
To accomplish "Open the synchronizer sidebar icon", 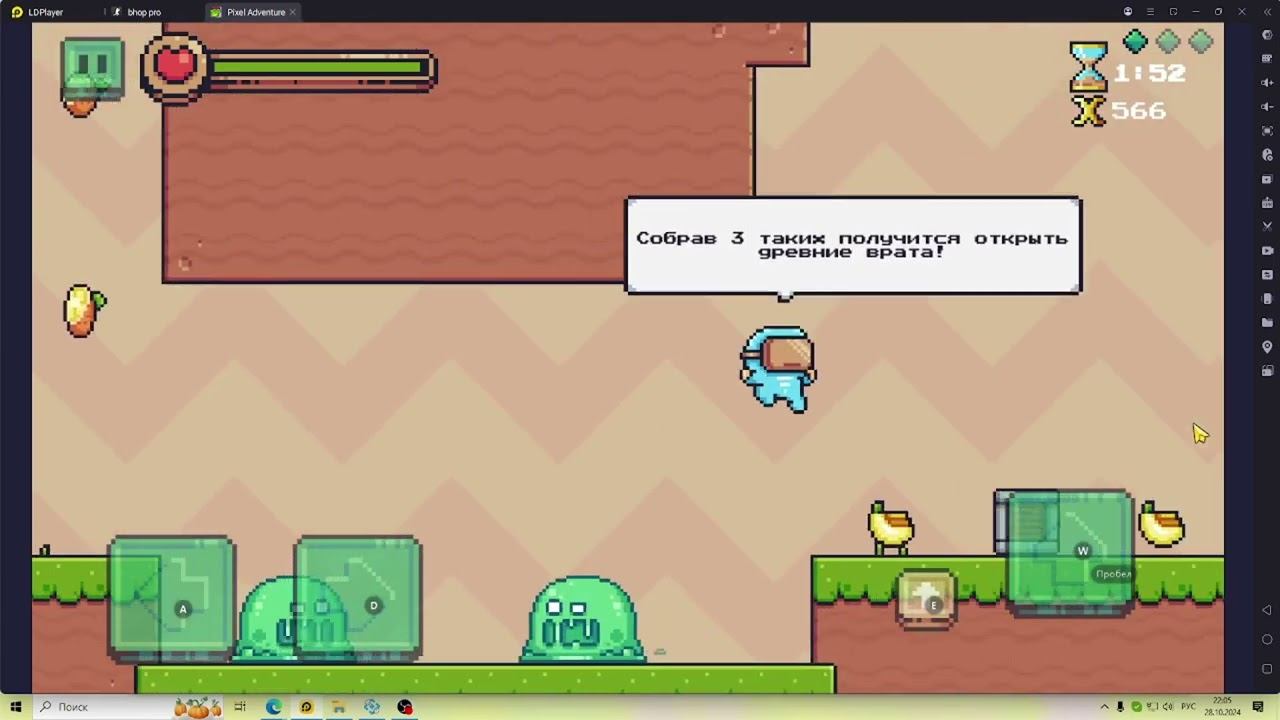I will (1267, 275).
